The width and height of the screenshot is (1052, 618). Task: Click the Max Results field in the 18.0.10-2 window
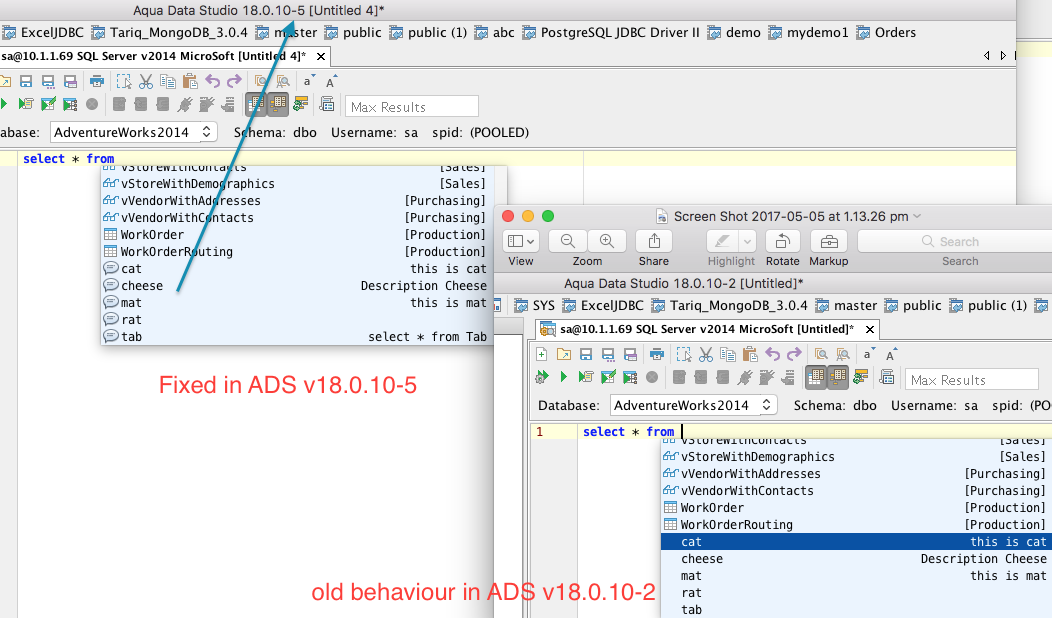click(971, 380)
